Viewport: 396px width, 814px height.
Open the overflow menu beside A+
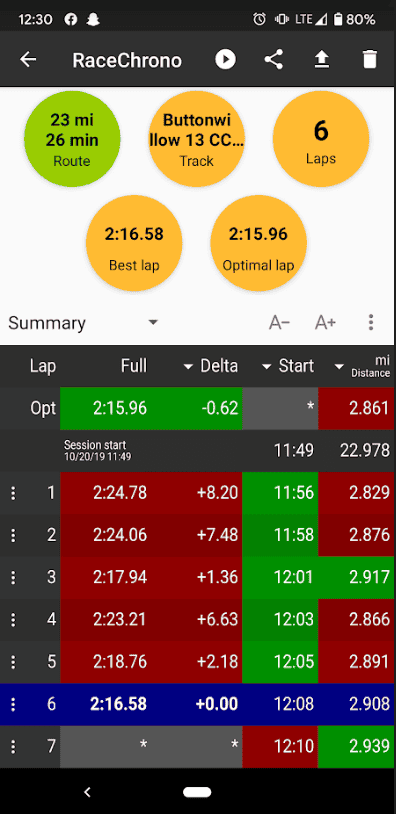coord(371,322)
